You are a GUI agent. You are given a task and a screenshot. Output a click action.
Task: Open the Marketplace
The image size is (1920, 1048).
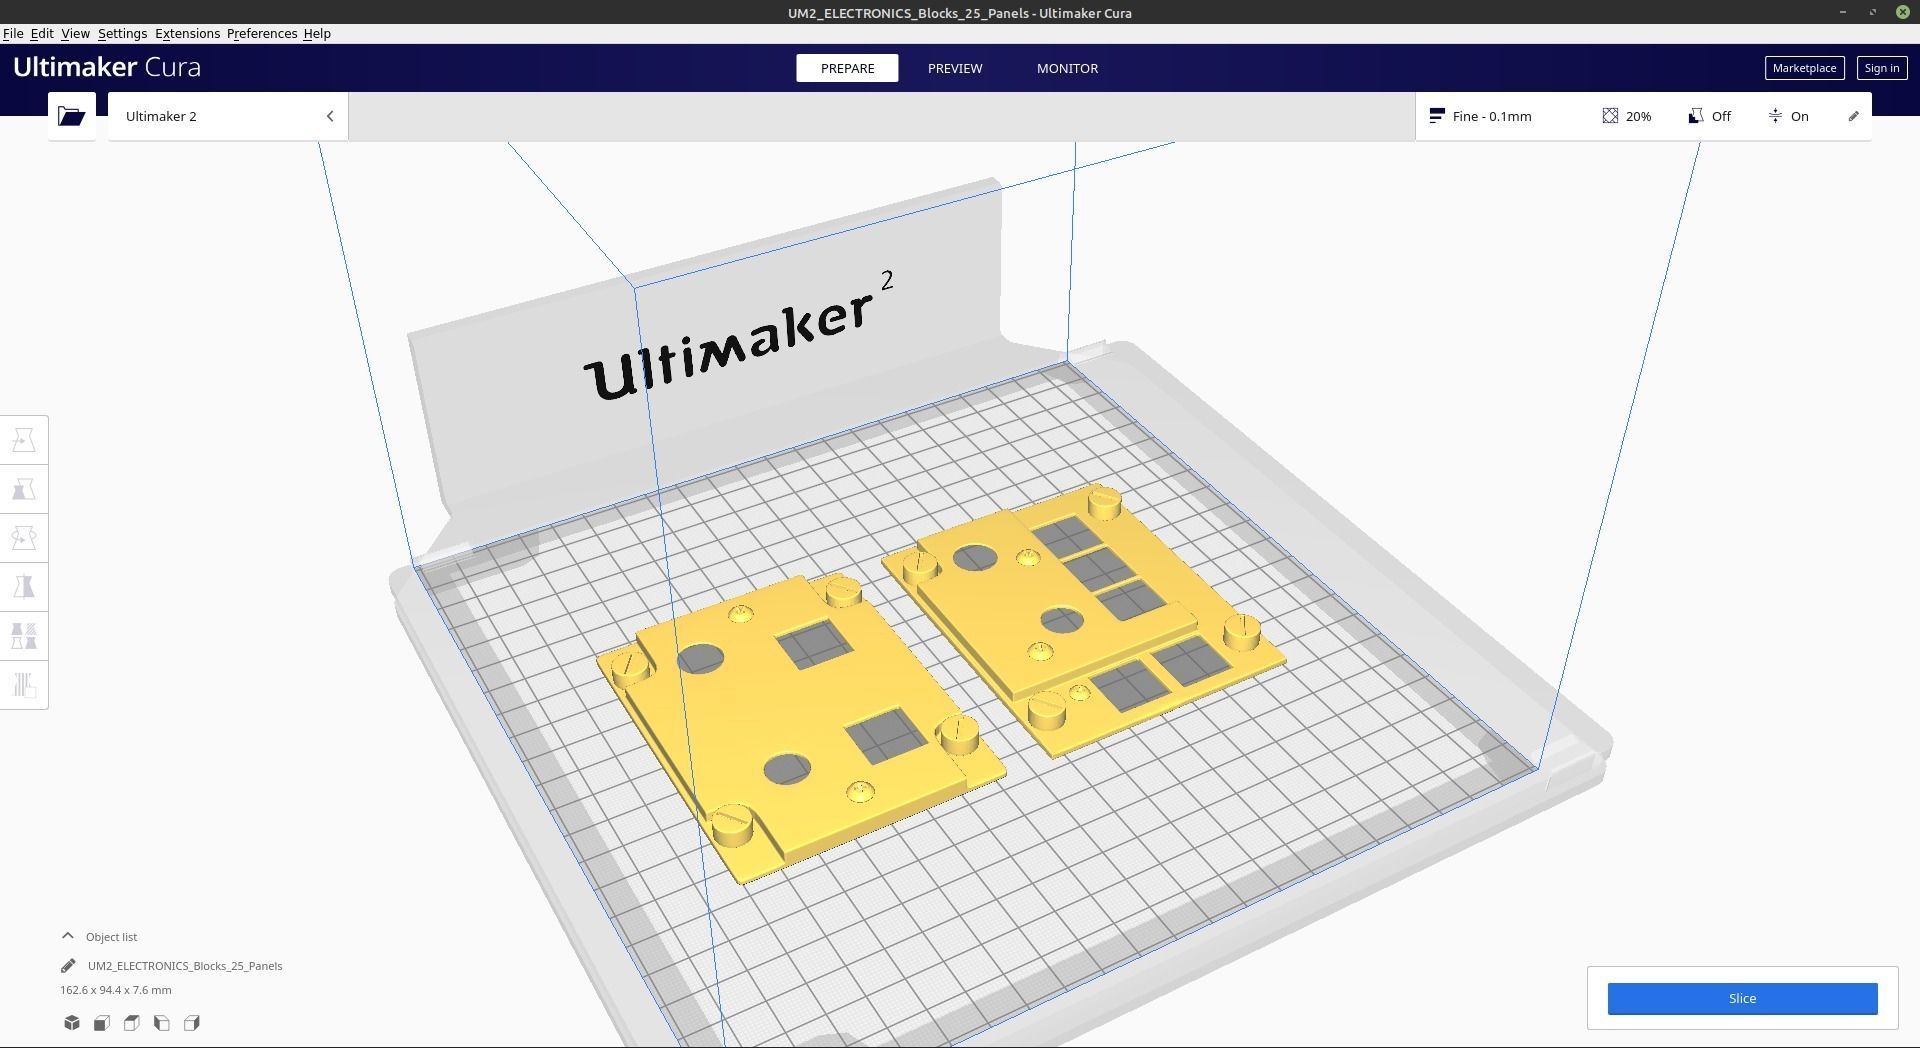tap(1804, 68)
